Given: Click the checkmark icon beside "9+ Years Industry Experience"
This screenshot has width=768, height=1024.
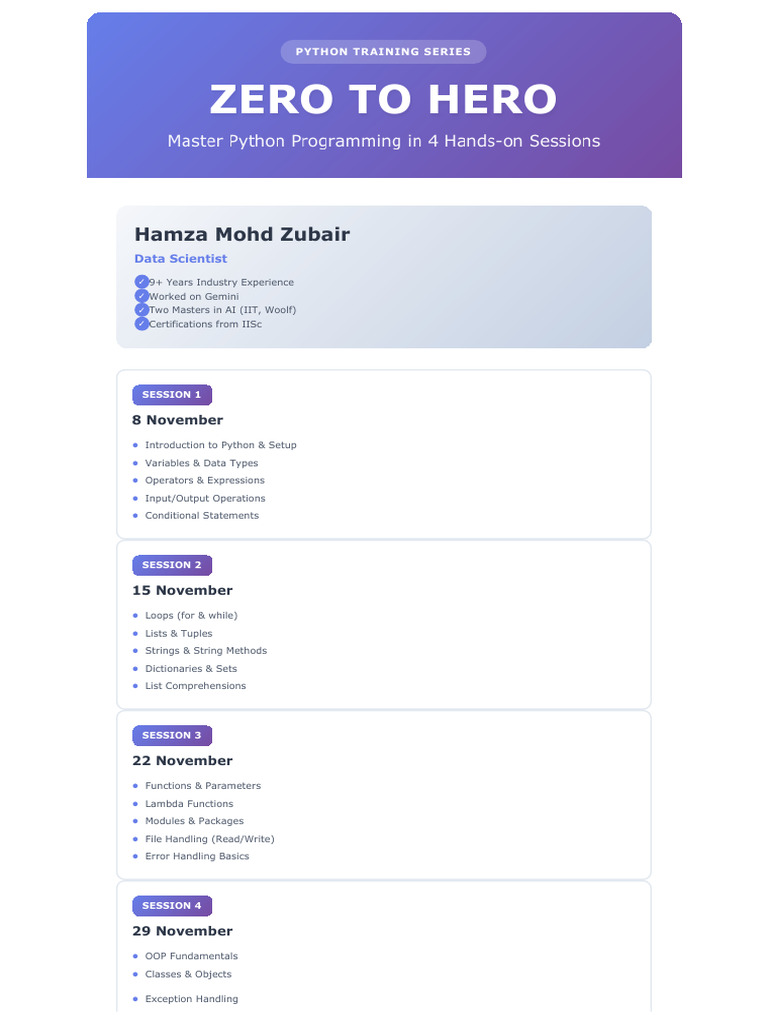Looking at the screenshot, I should pos(141,282).
